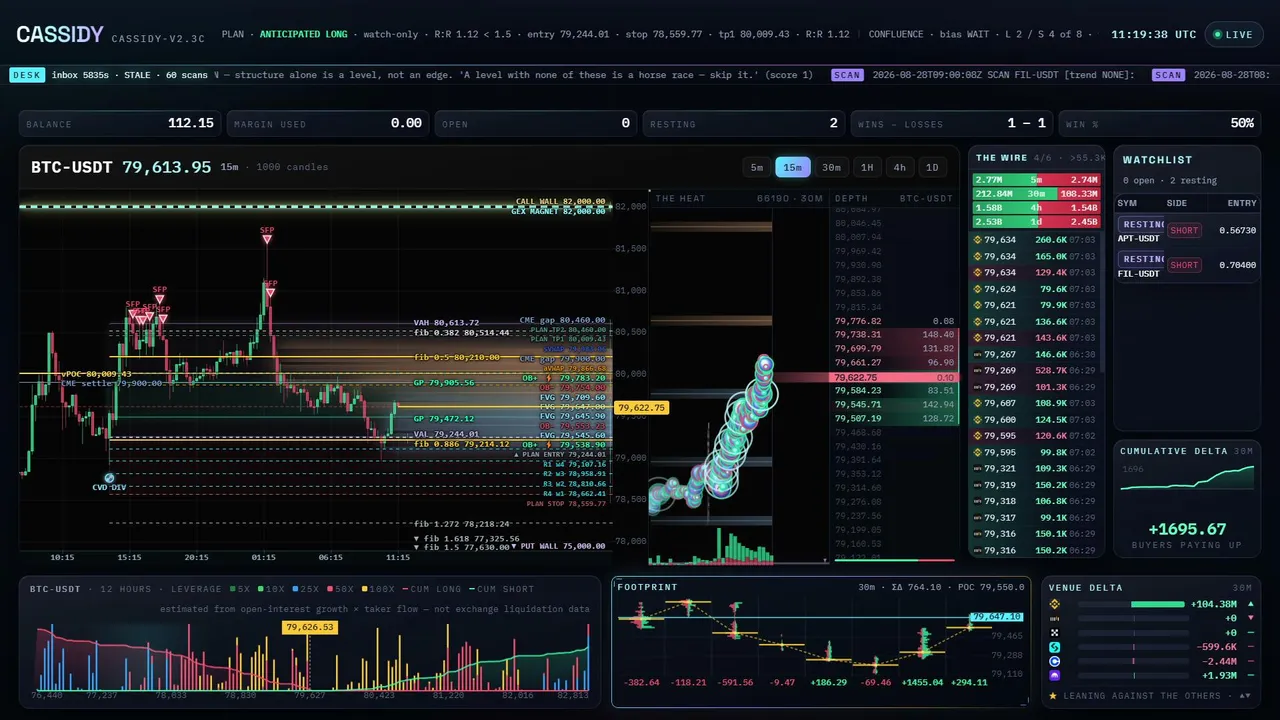Click the +1695.67 cumulative delta value

pyautogui.click(x=1187, y=530)
